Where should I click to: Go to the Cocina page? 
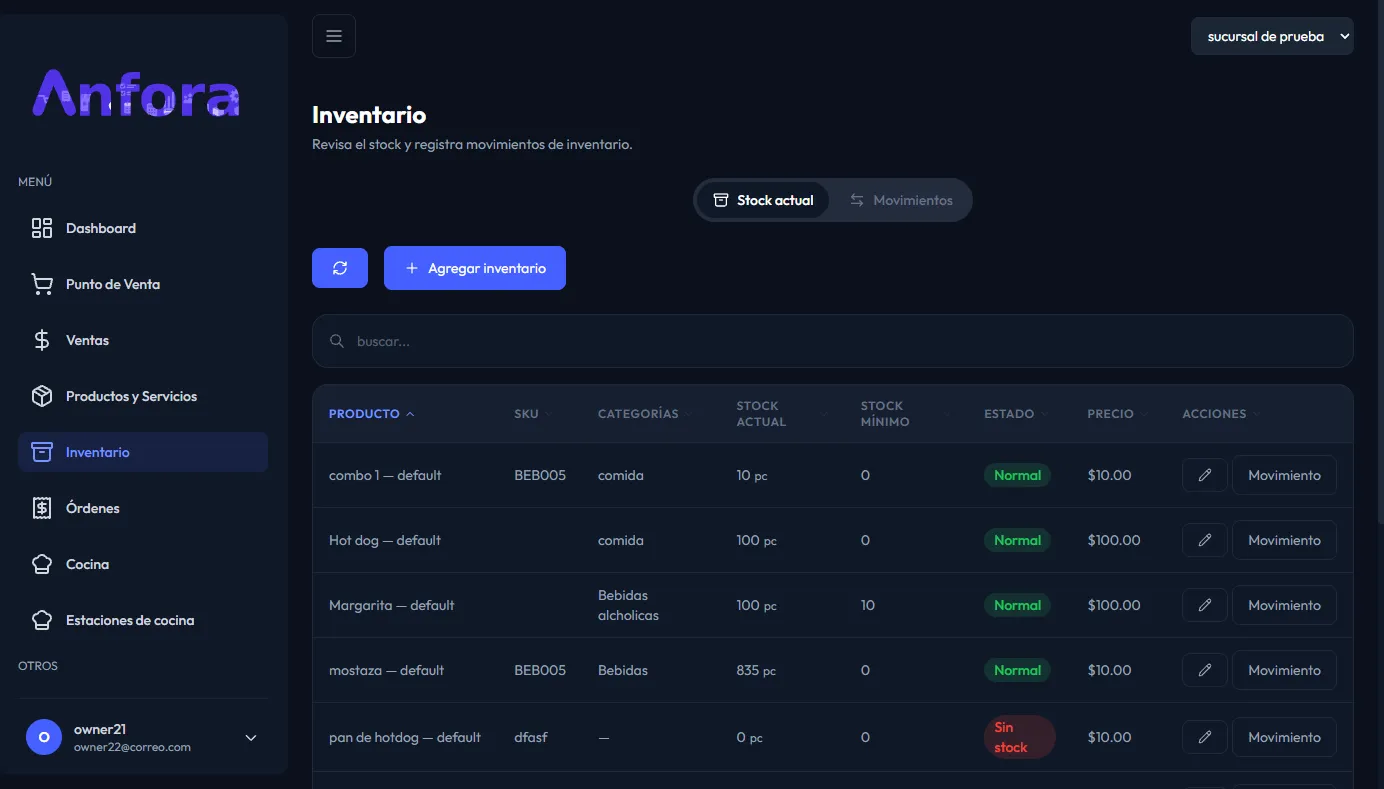(143, 564)
